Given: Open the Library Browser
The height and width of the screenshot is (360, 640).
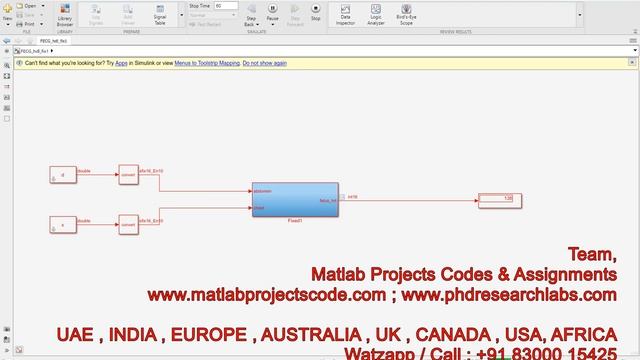Looking at the screenshot, I should coord(64,15).
